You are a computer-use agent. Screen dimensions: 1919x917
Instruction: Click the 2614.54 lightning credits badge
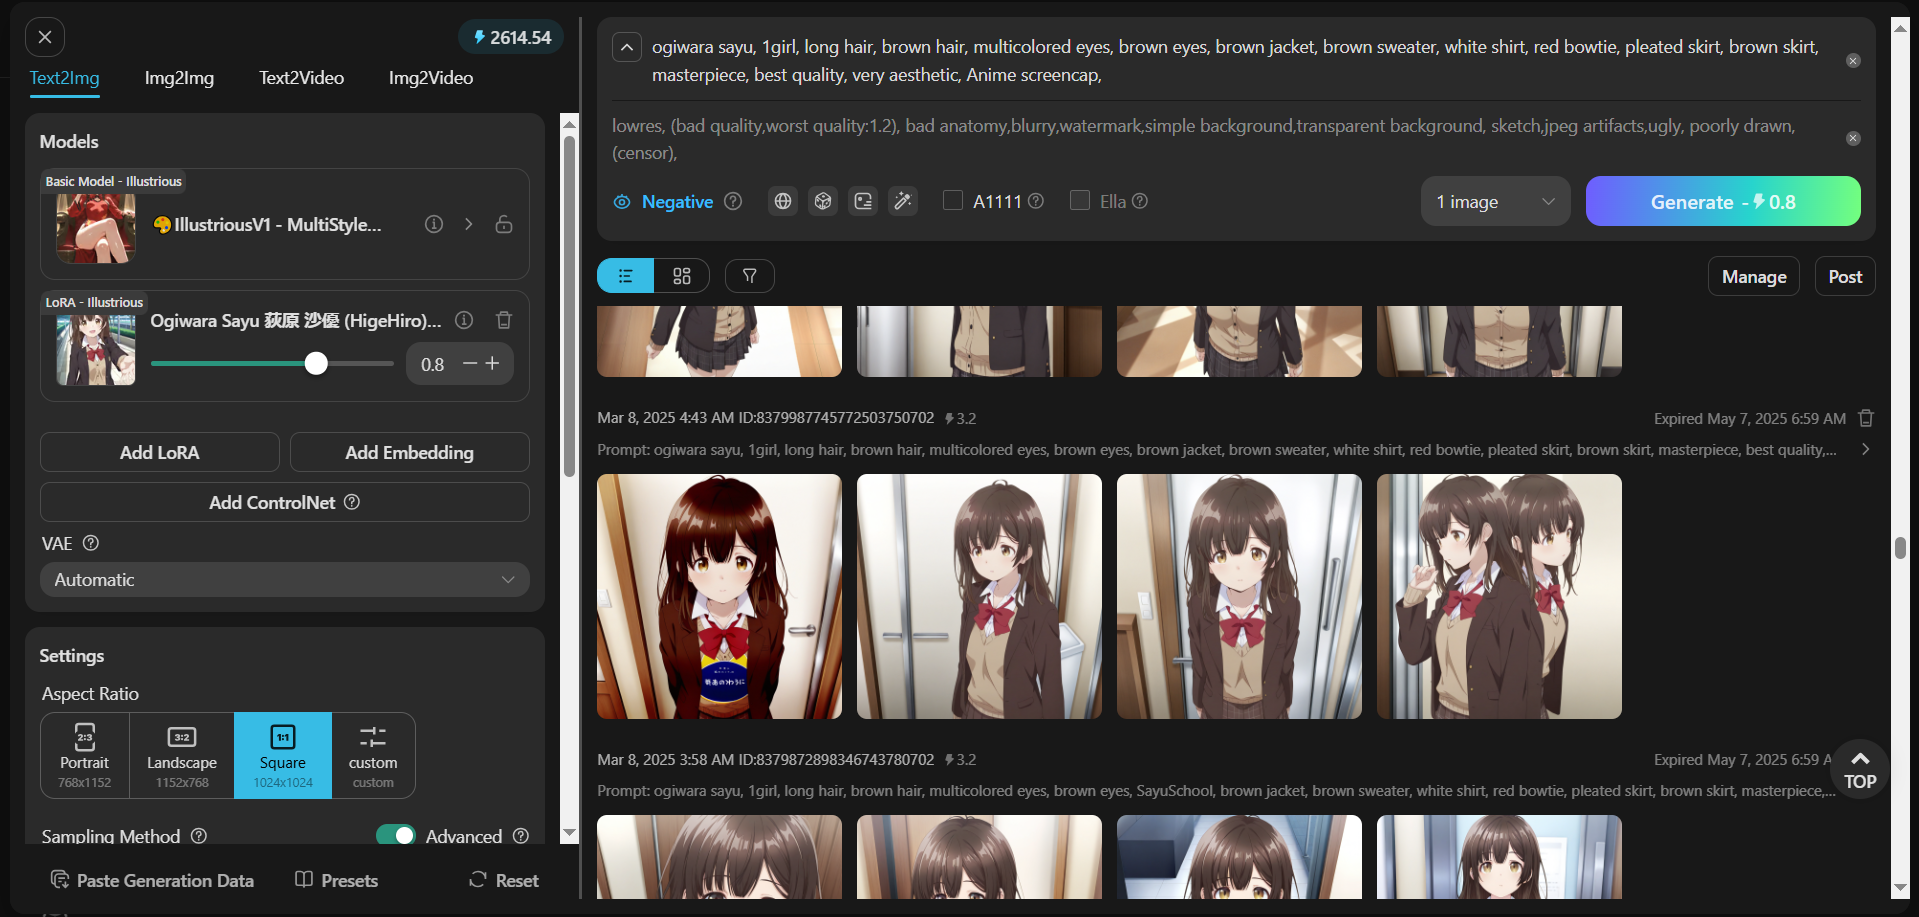pos(511,37)
